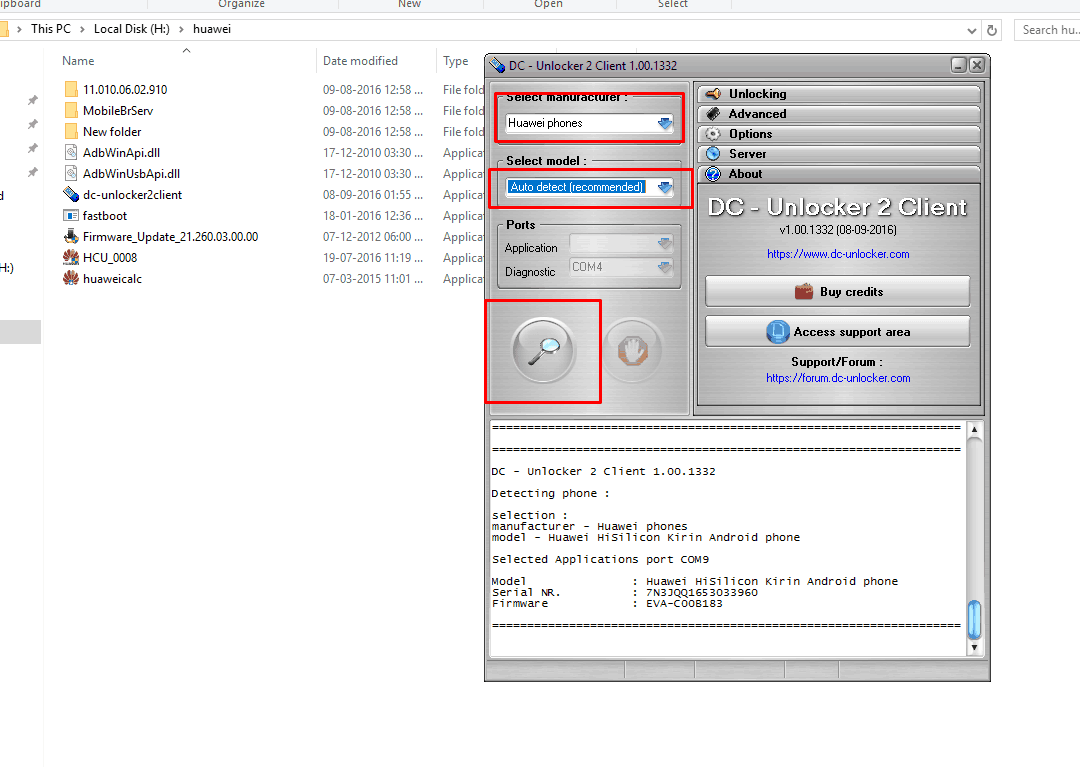This screenshot has width=1080, height=767.
Task: Open the Organize menu in Explorer
Action: coord(241,5)
